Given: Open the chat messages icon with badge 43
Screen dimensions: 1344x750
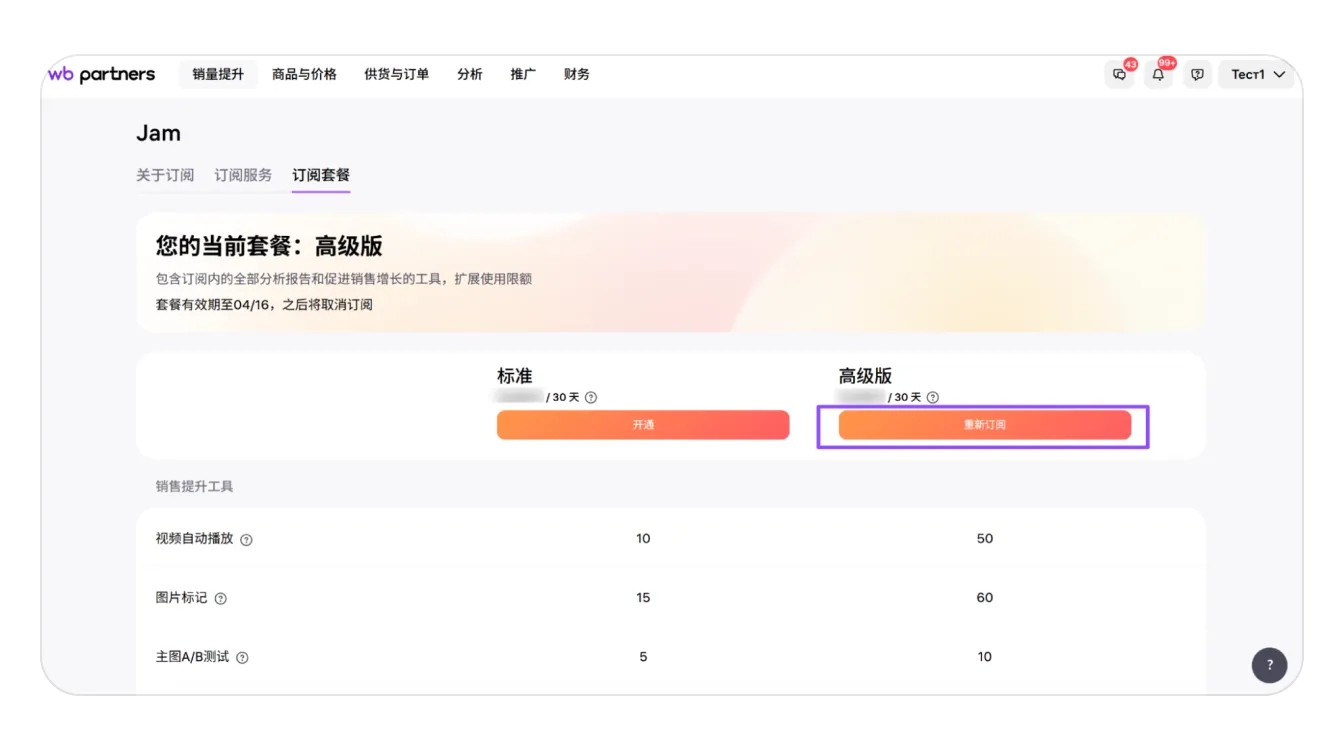Looking at the screenshot, I should (x=1120, y=74).
